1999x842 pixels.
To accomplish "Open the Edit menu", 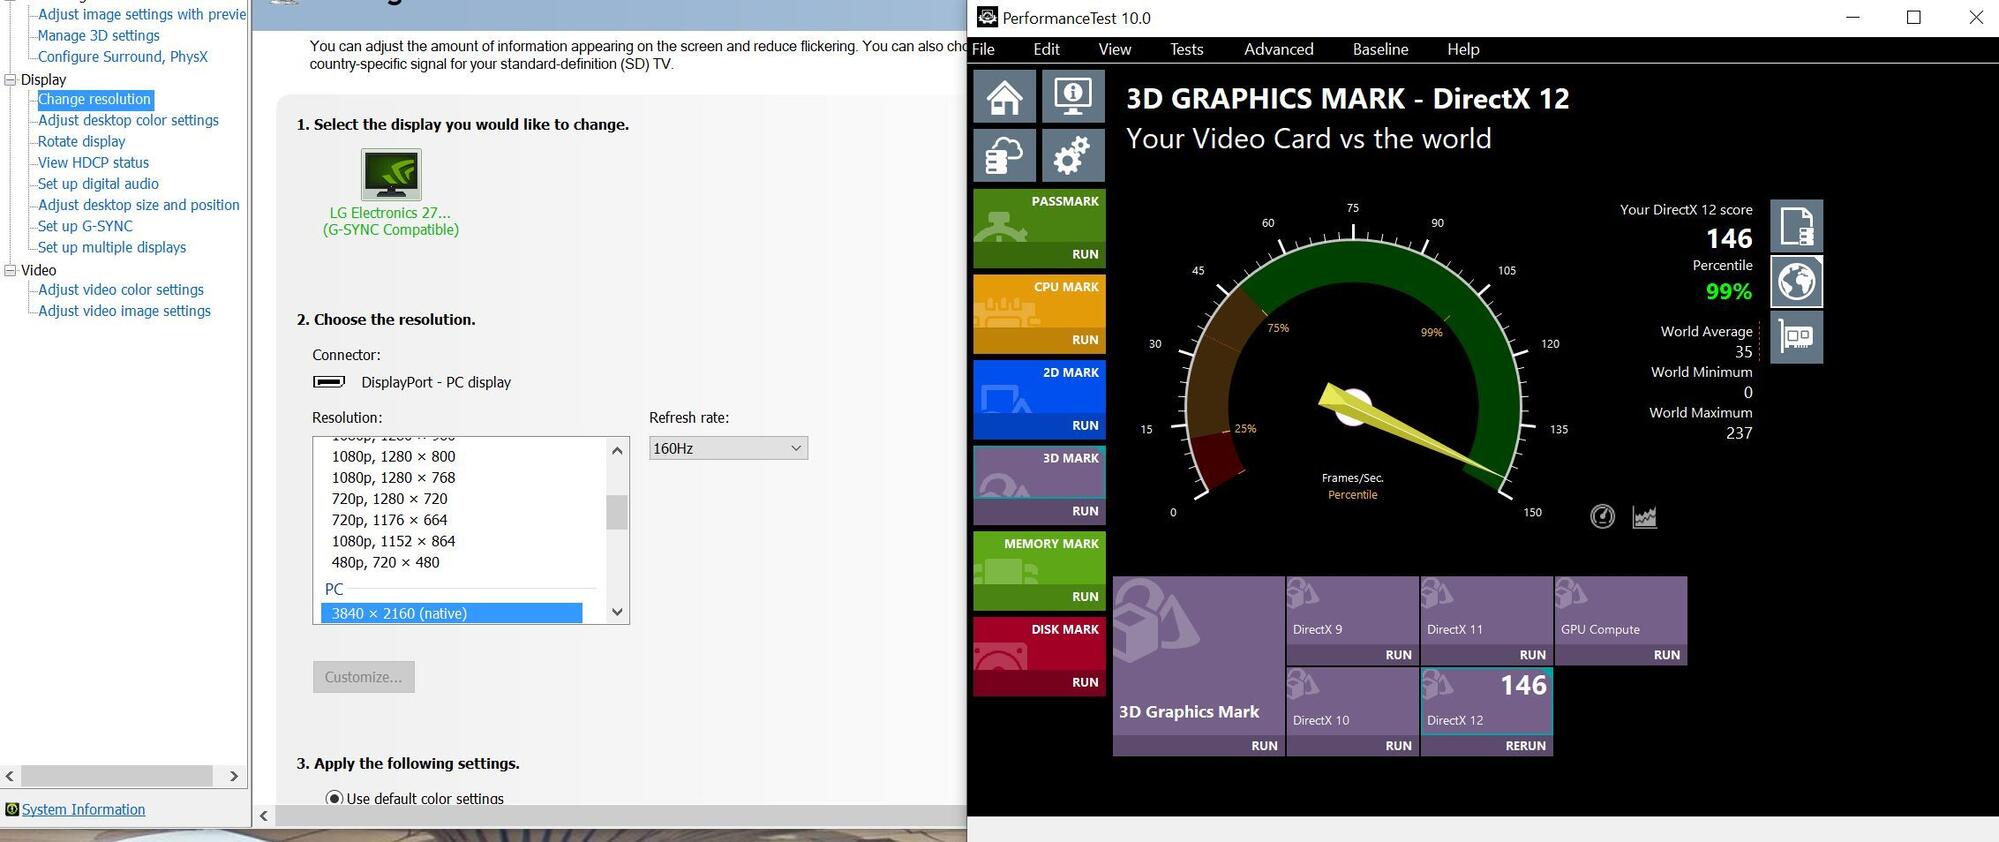I will tap(1047, 49).
